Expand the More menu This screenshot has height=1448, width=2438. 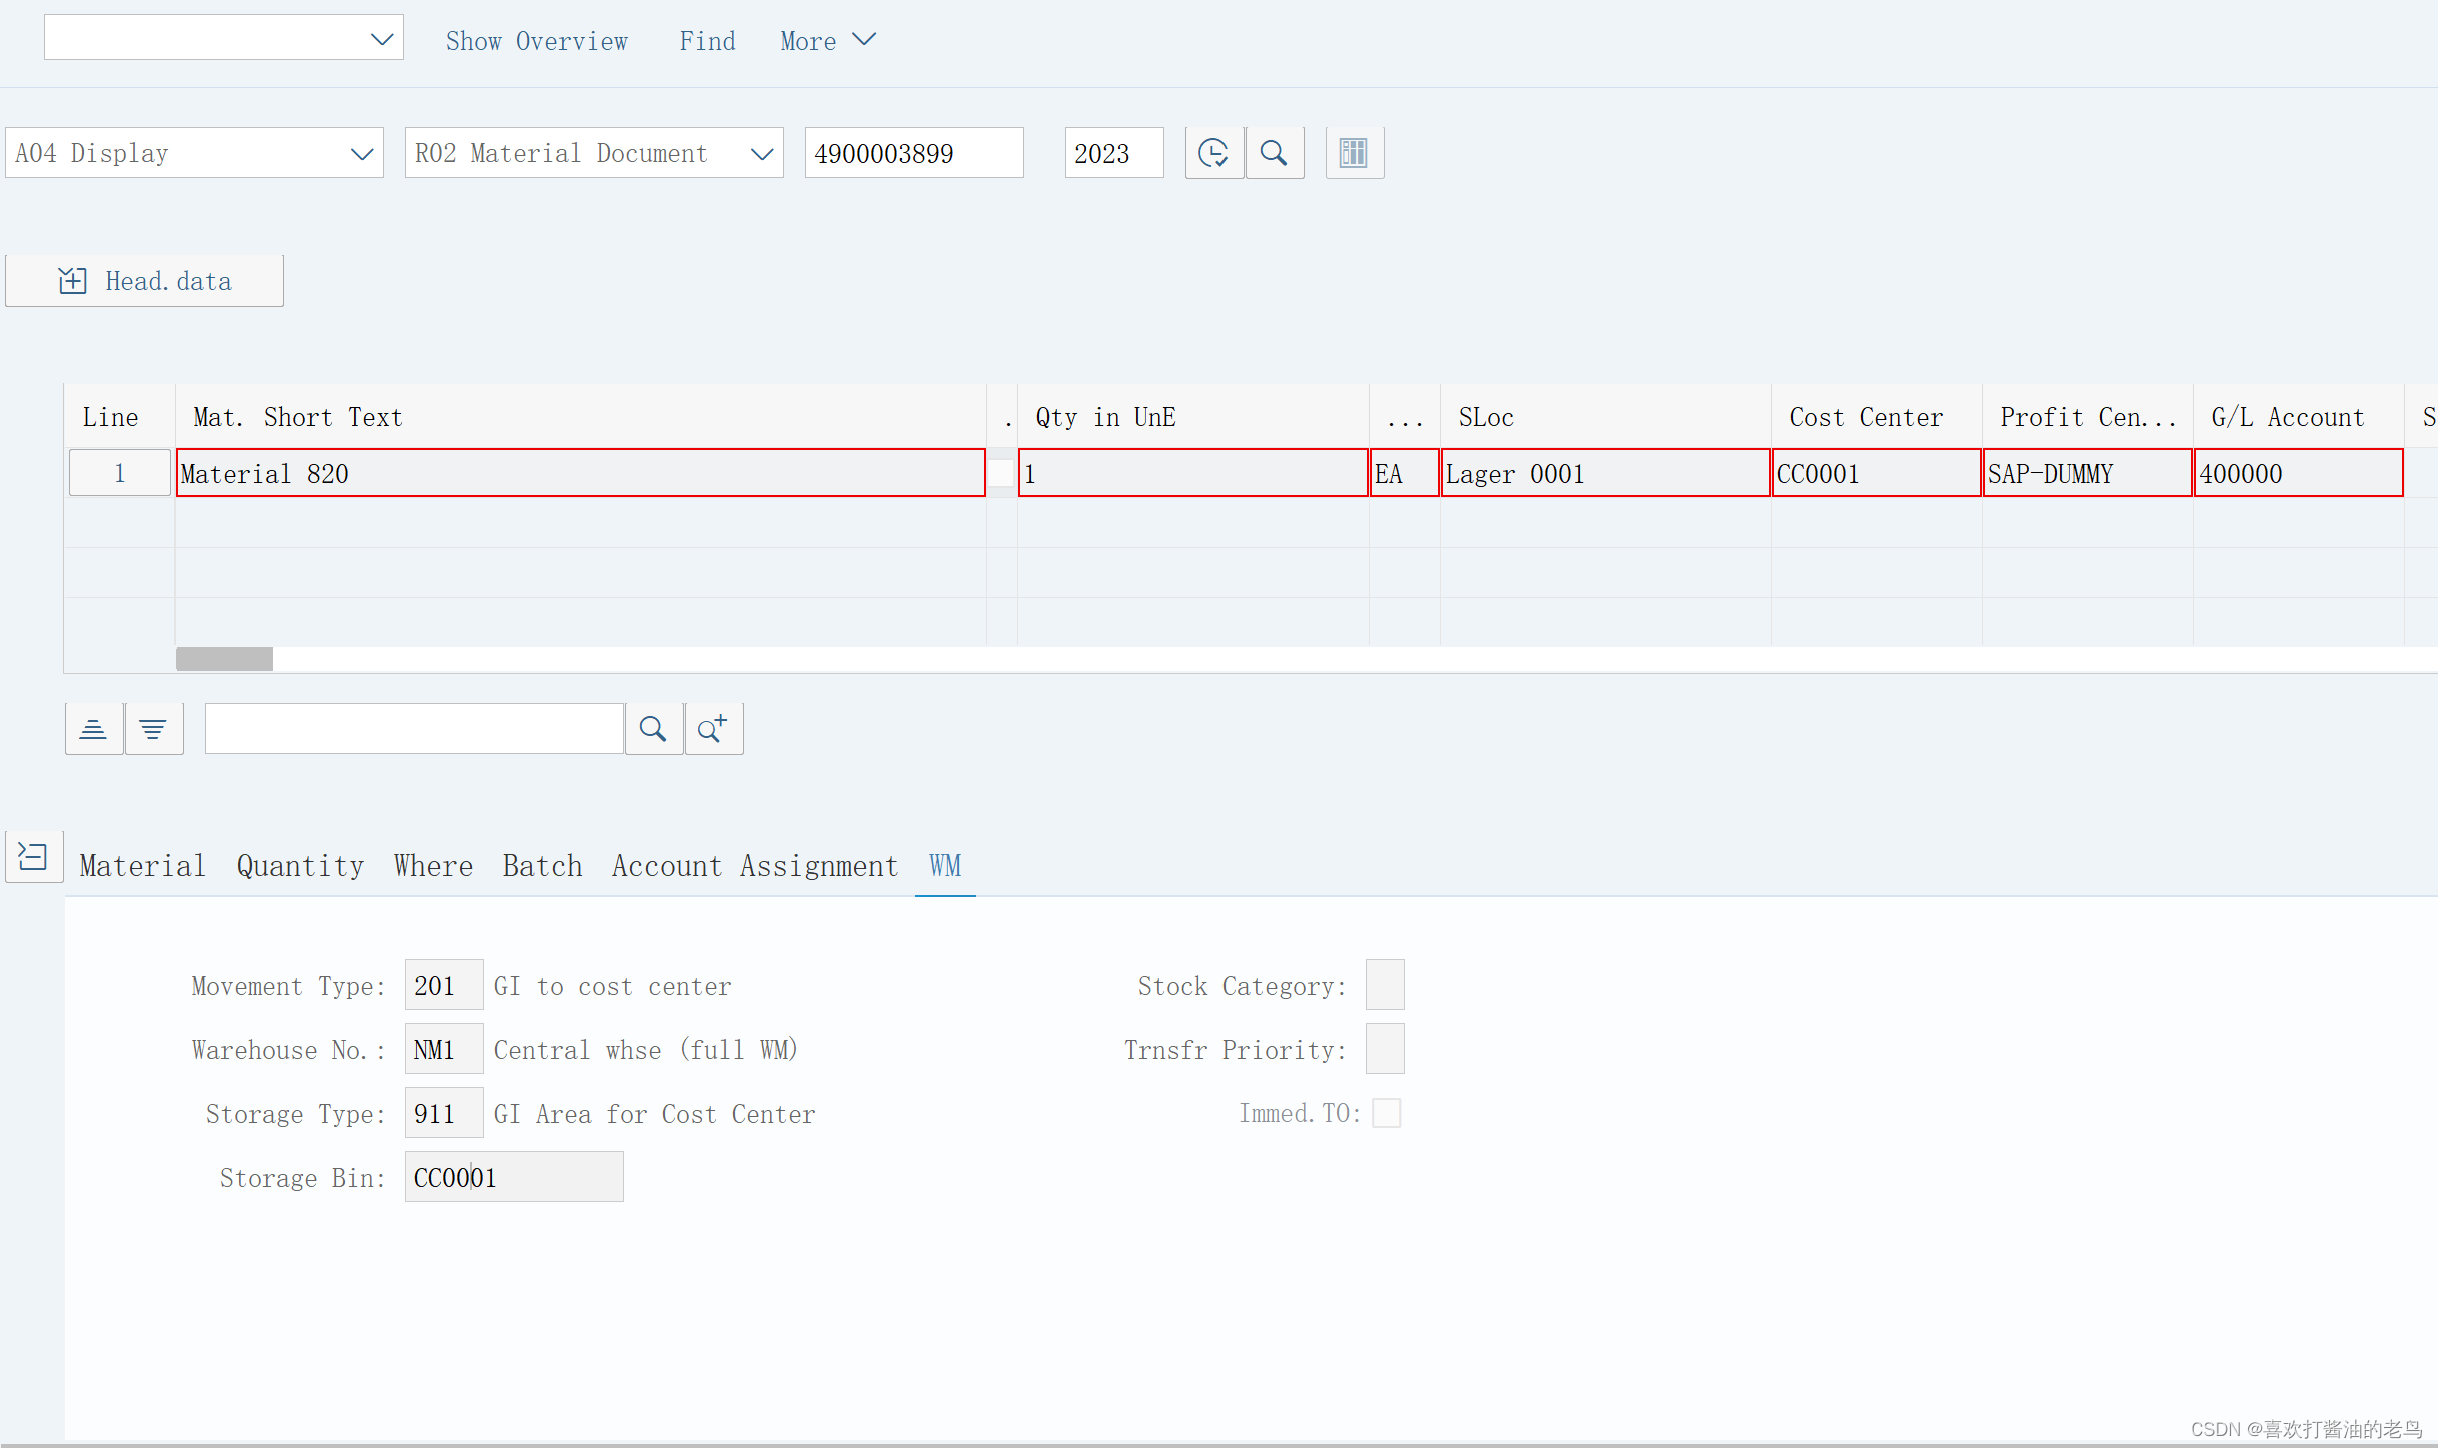click(828, 40)
